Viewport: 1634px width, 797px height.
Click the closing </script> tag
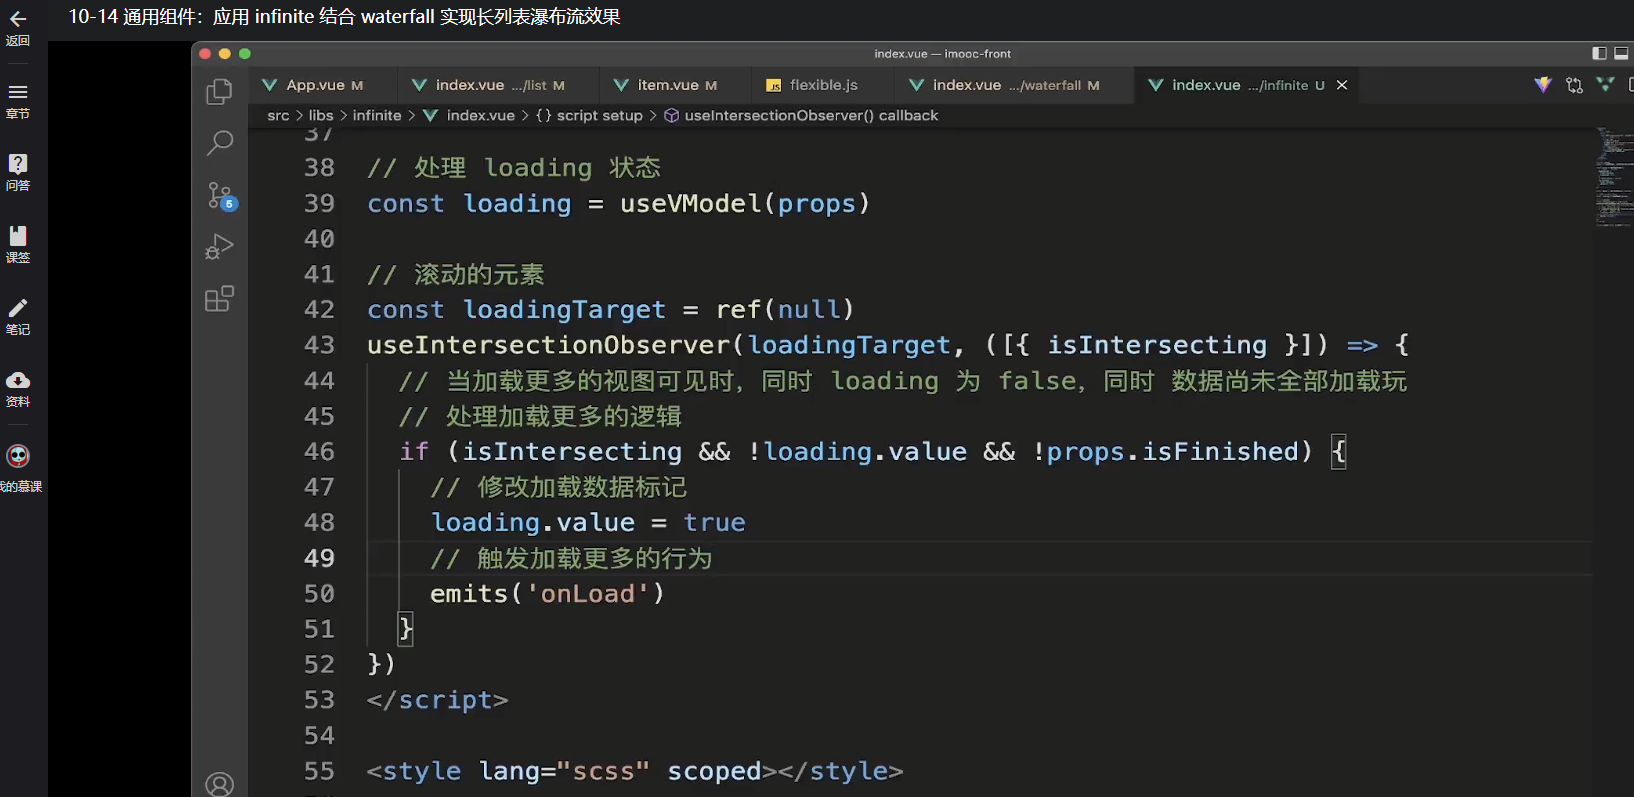click(x=437, y=700)
